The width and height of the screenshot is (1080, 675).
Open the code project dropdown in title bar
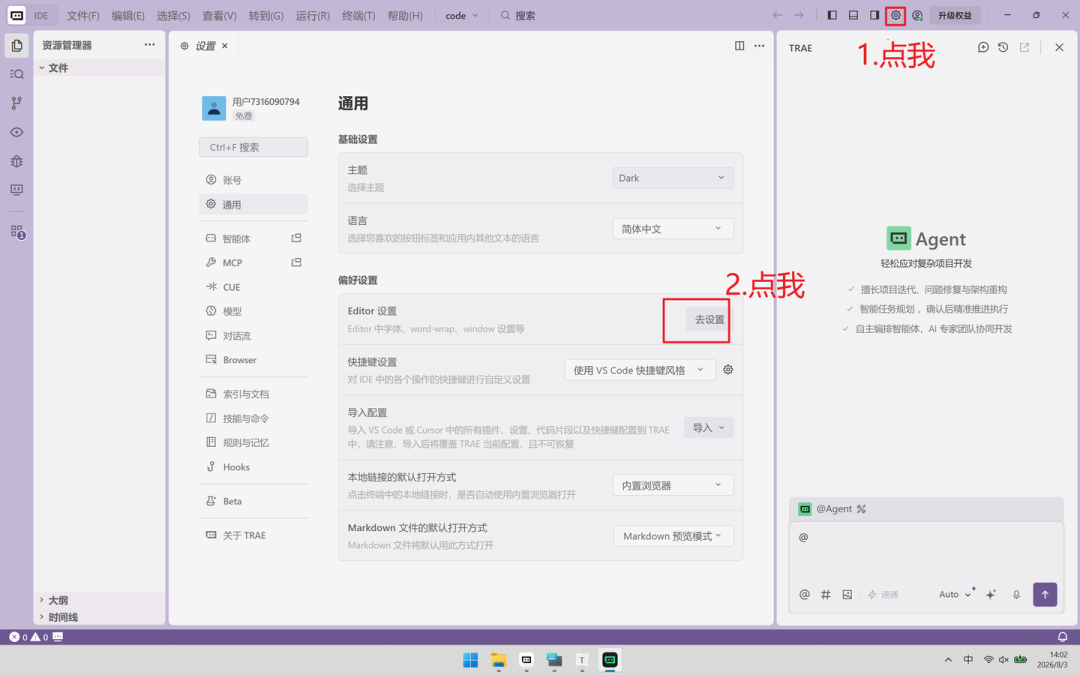pyautogui.click(x=461, y=15)
